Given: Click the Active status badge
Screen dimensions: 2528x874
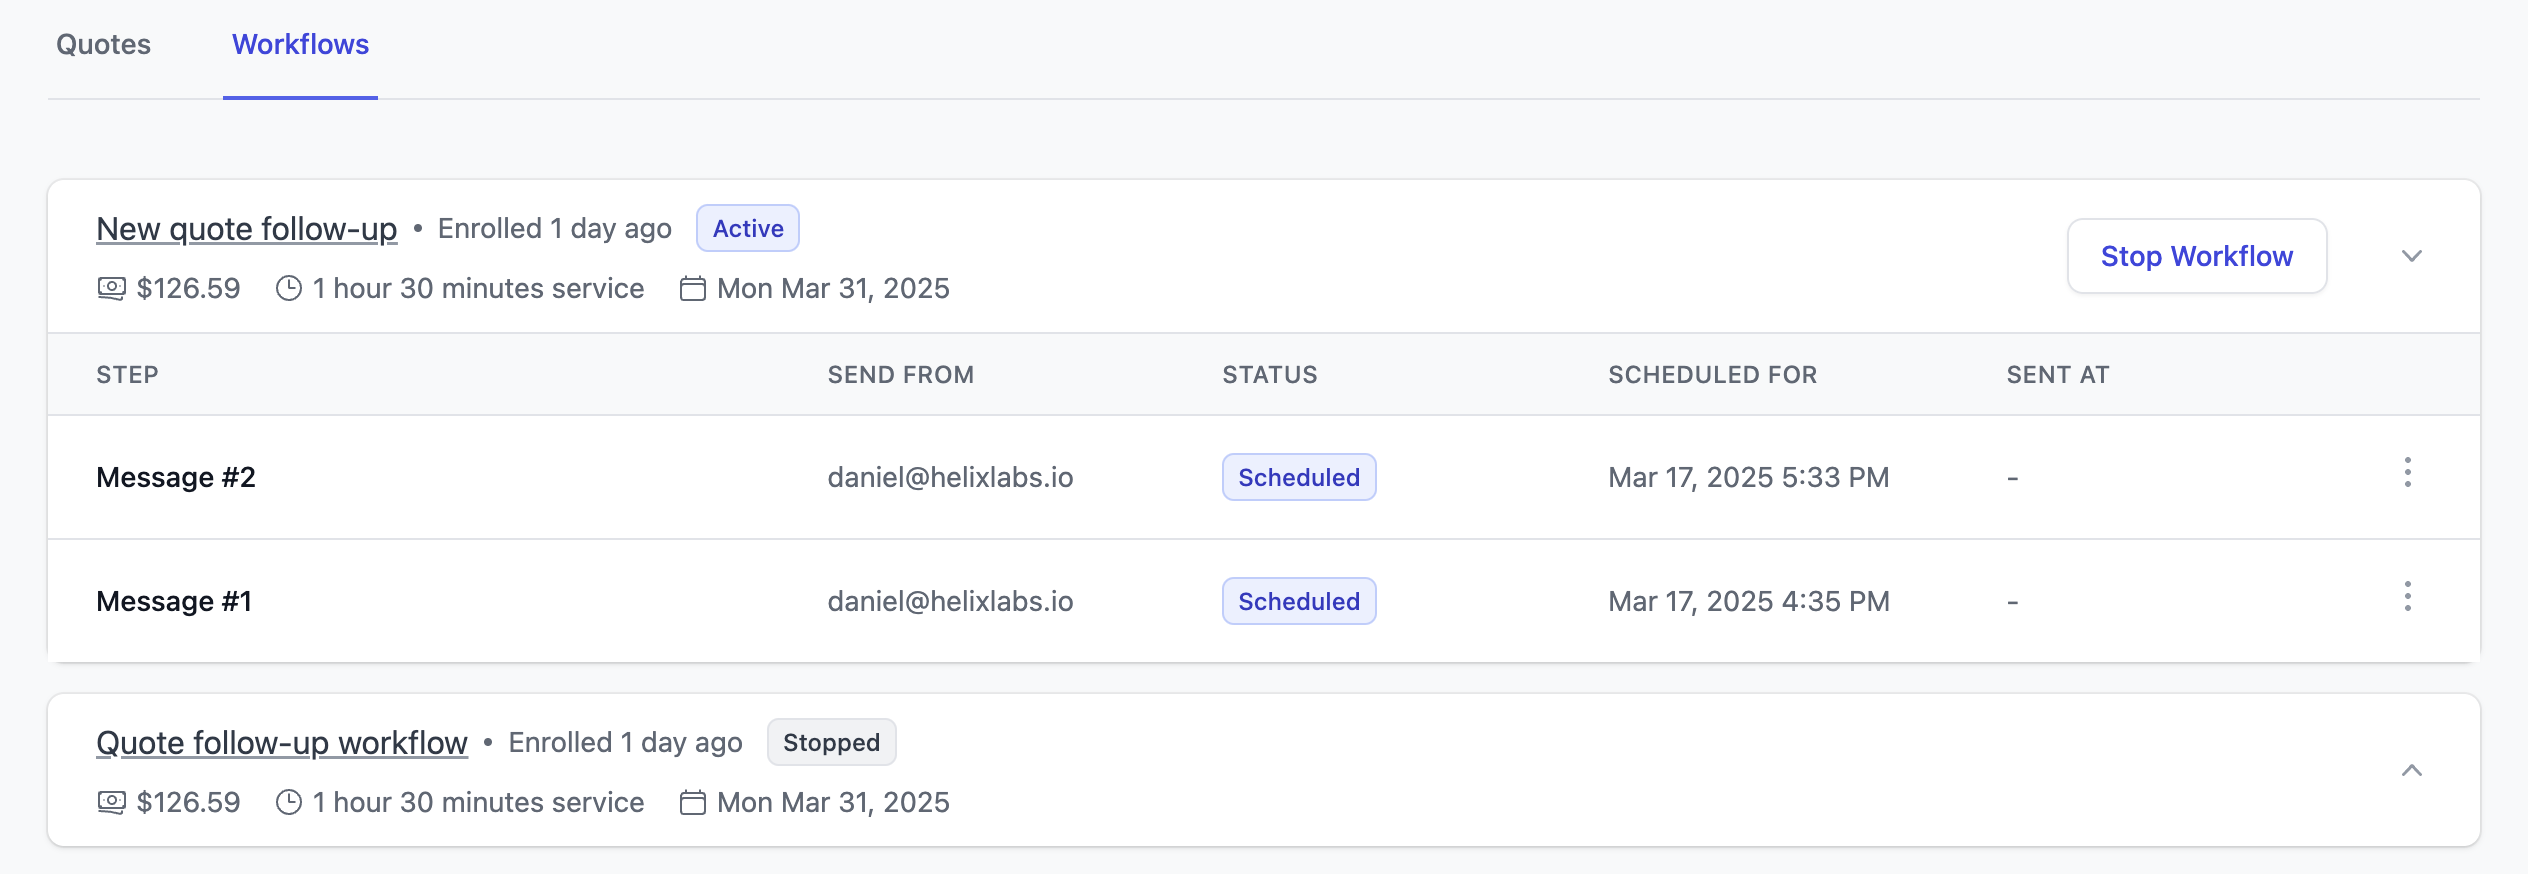Looking at the screenshot, I should 748,228.
